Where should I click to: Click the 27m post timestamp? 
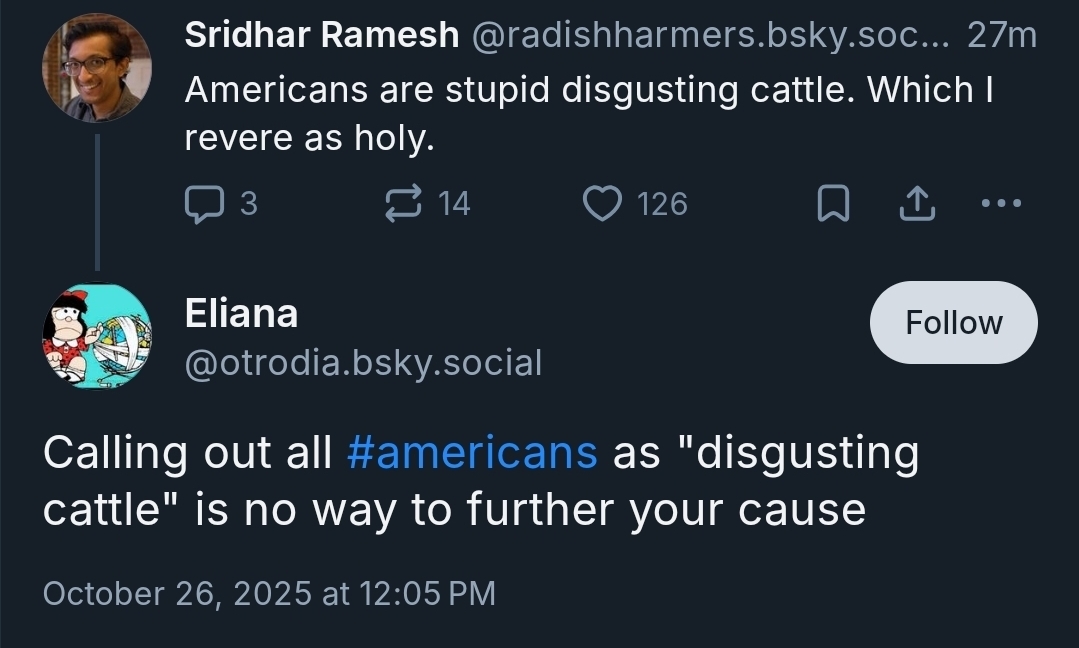pos(1002,36)
